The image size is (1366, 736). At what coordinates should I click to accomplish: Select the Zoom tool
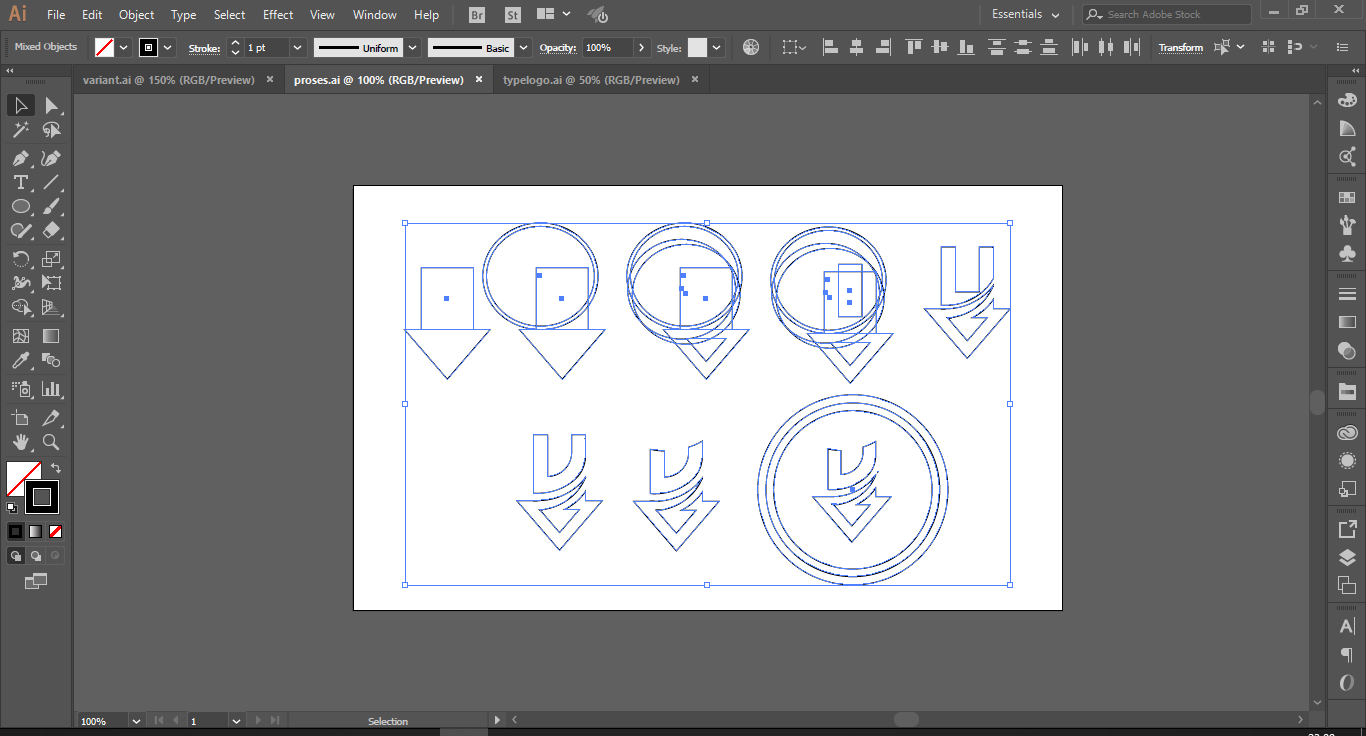tap(52, 442)
